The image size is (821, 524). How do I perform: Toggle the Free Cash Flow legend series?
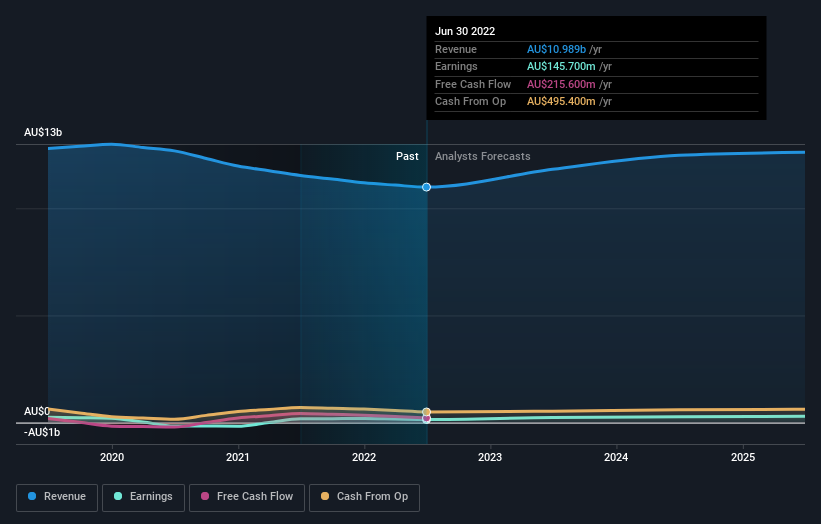[247, 497]
